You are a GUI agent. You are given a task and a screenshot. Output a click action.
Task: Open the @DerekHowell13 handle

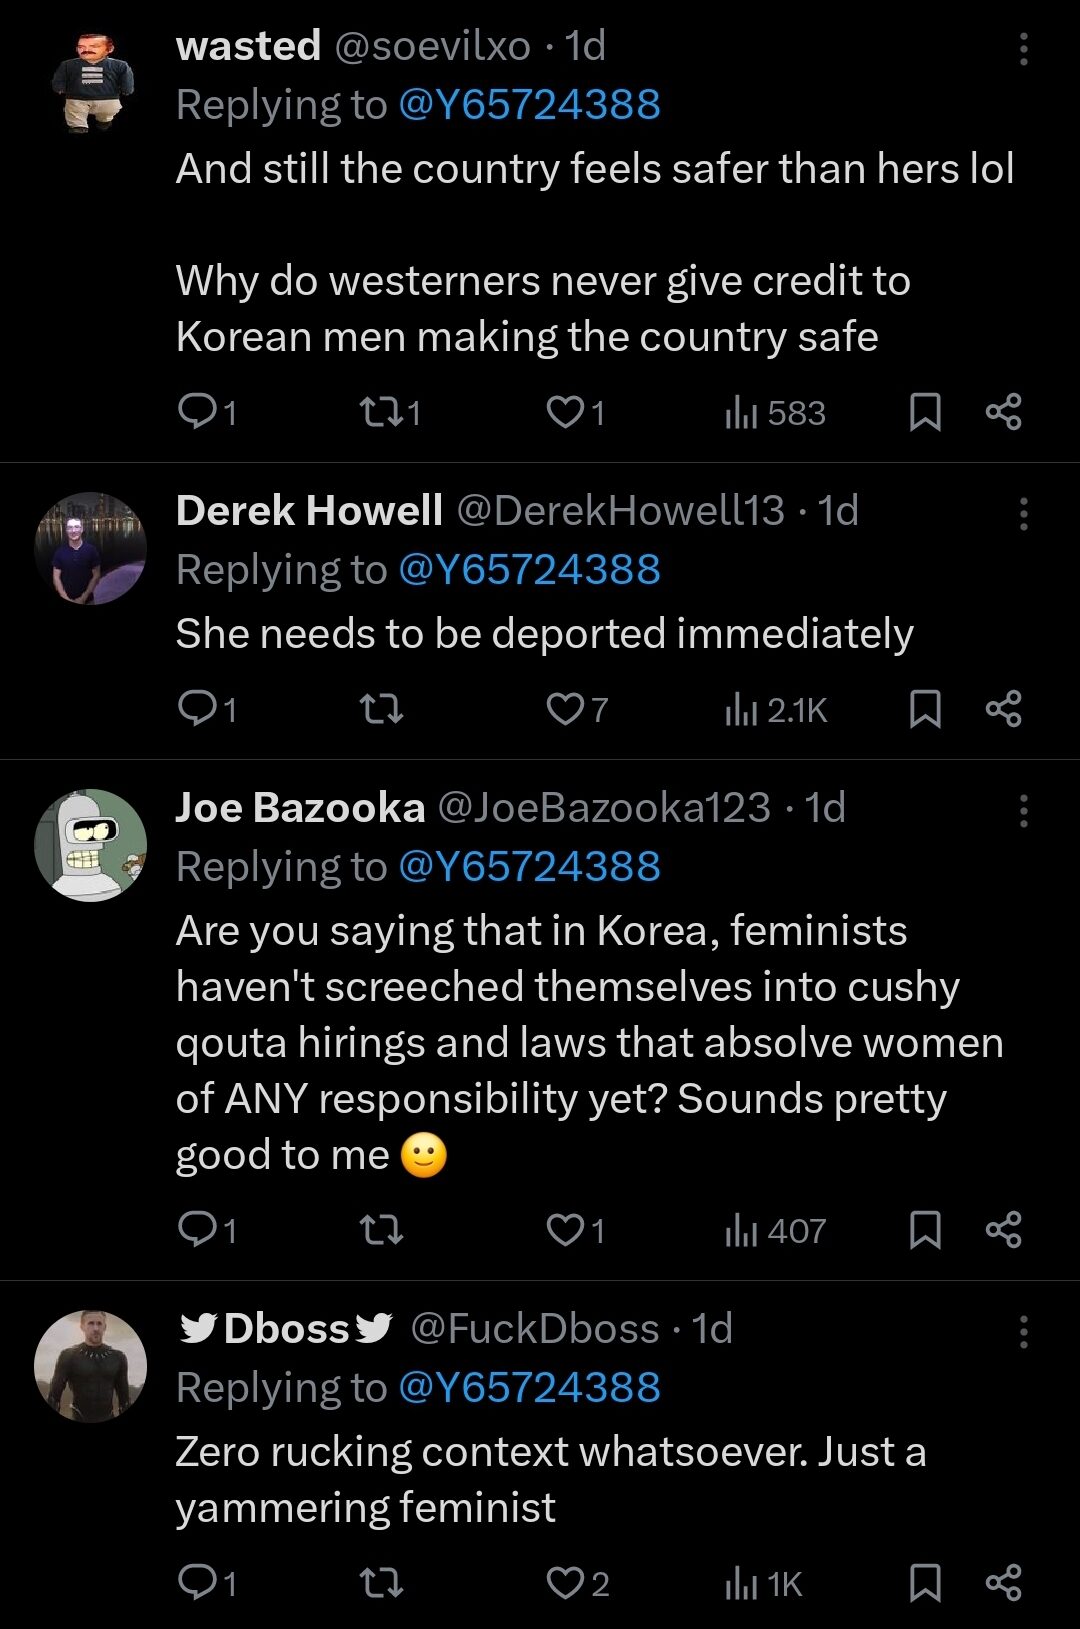pos(620,511)
